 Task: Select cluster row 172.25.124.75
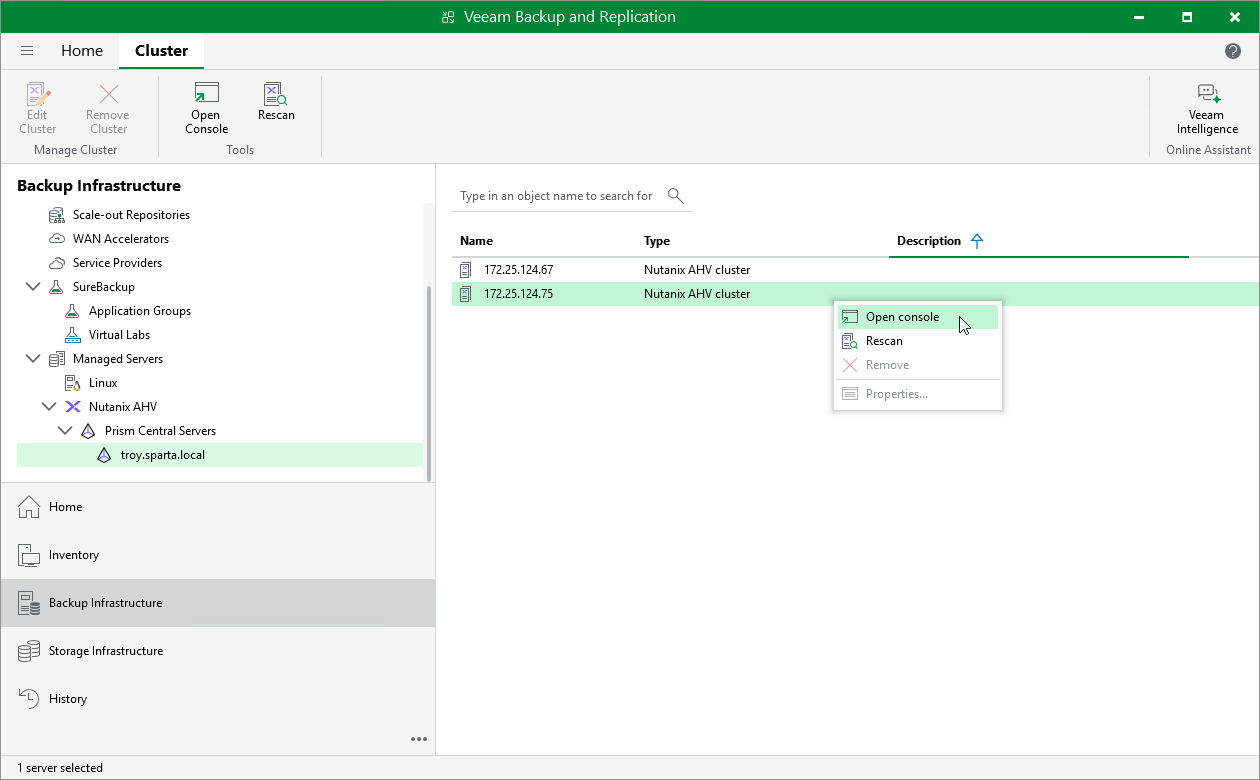(855, 294)
